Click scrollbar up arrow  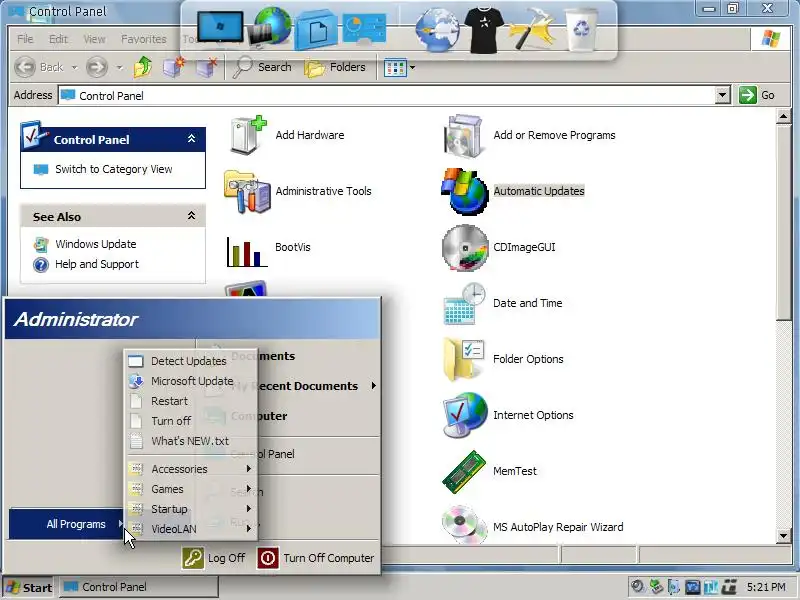pos(784,116)
